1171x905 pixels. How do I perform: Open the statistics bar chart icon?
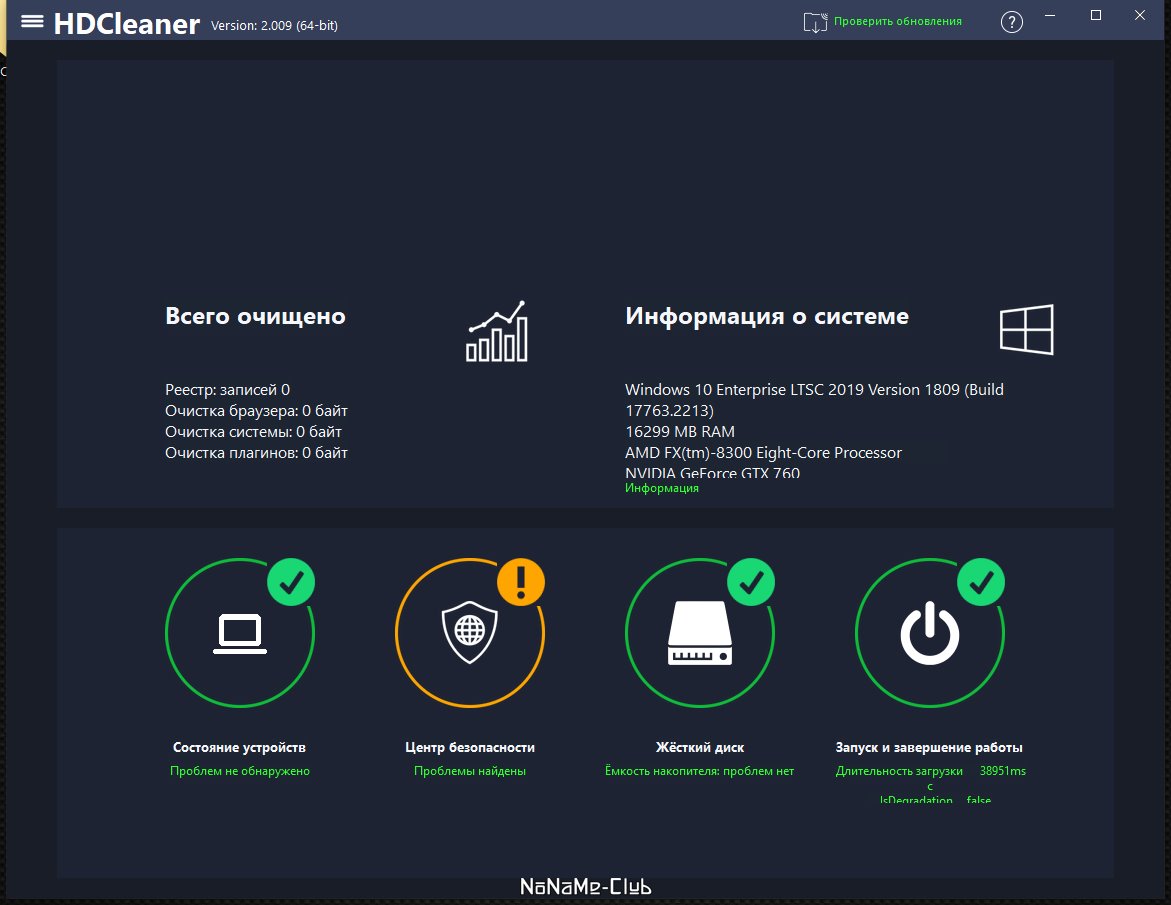(496, 332)
